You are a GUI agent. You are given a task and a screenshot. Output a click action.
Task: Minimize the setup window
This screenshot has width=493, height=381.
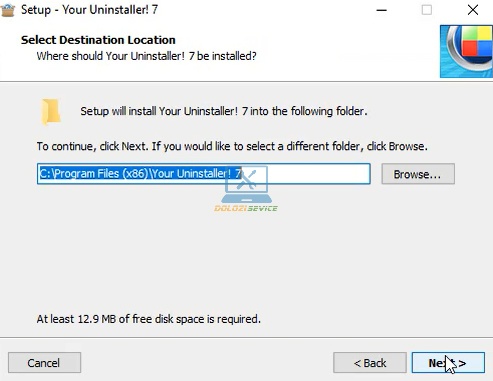tap(381, 10)
